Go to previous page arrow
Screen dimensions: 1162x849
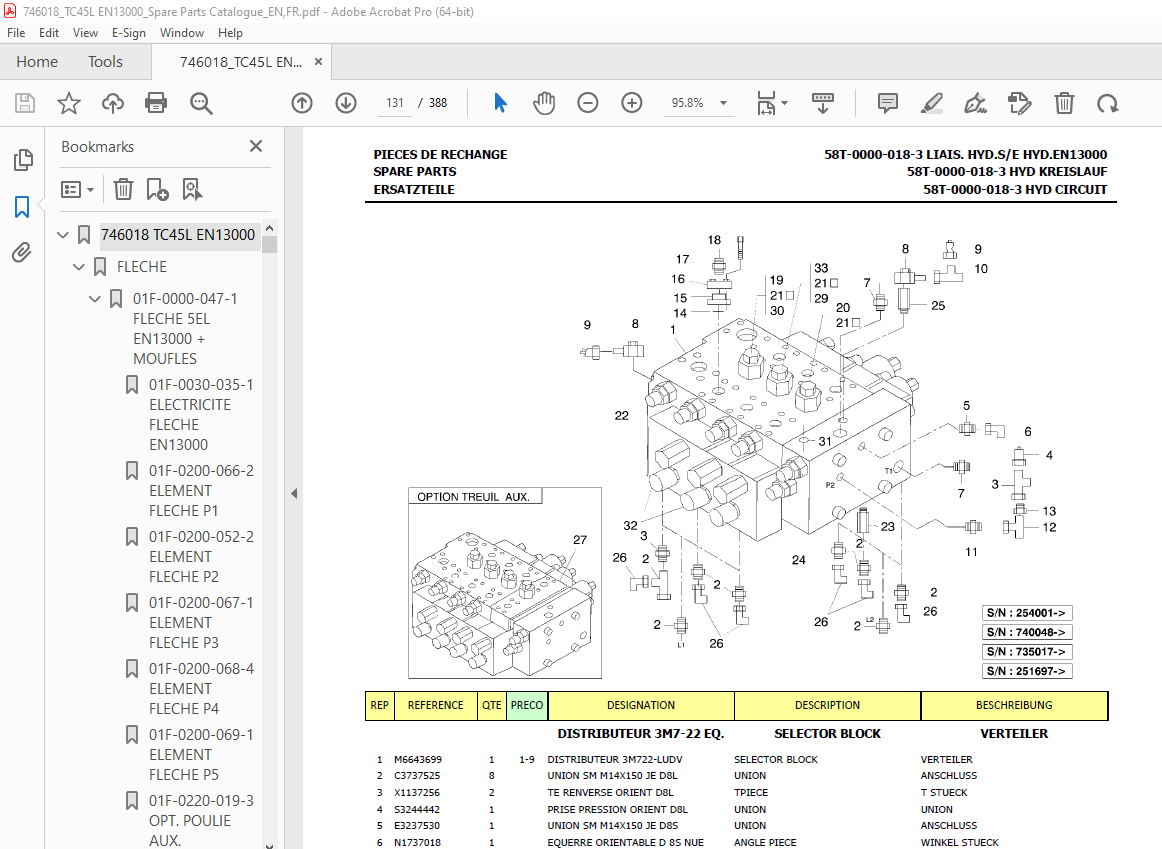302,103
